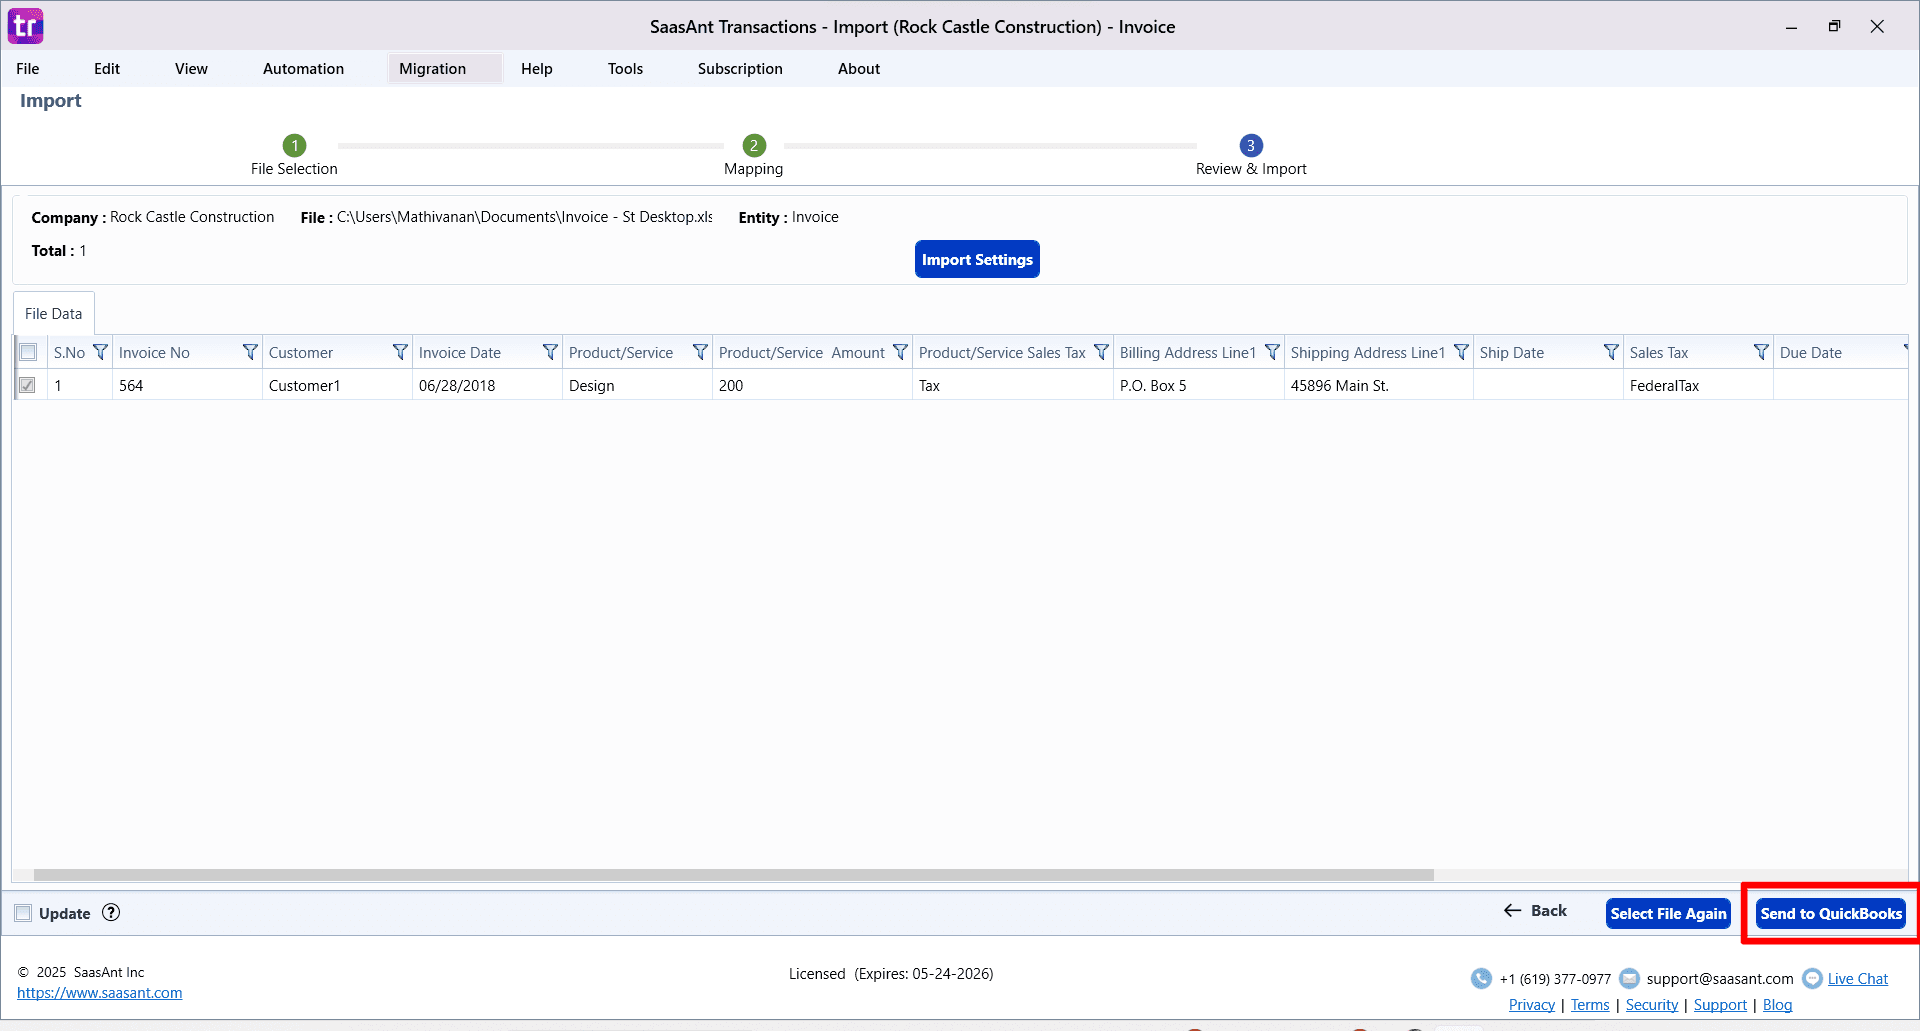Viewport: 1920px width, 1031px height.
Task: Open the Security link
Action: 1652,1005
